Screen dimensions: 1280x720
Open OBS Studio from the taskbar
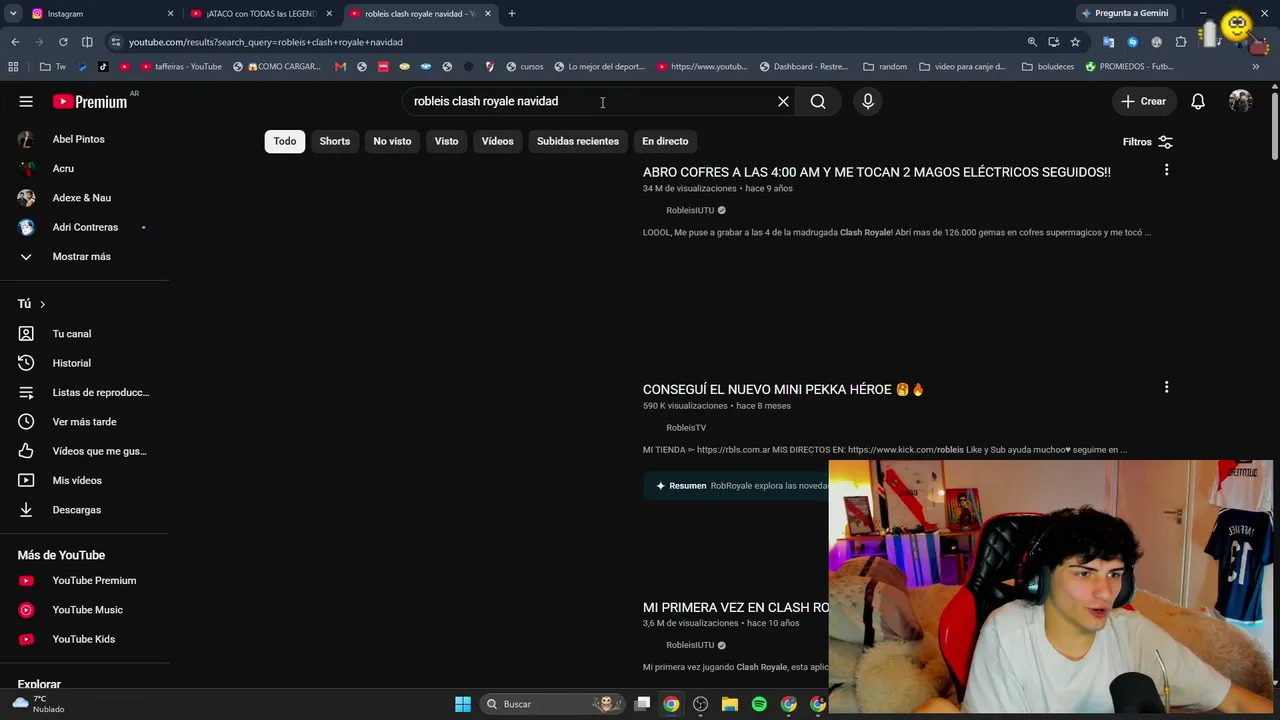point(700,704)
